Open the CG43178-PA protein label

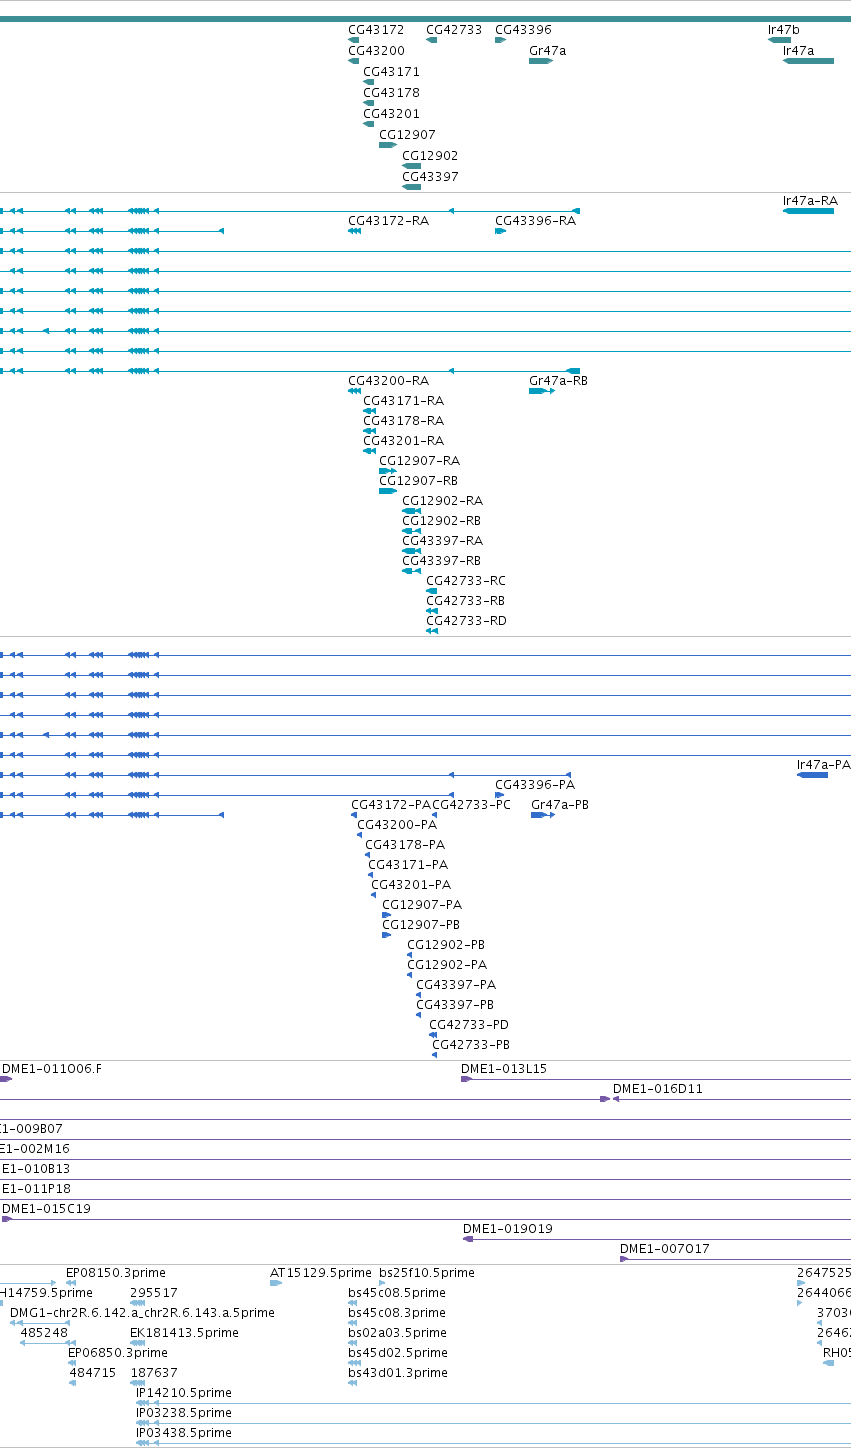click(405, 845)
